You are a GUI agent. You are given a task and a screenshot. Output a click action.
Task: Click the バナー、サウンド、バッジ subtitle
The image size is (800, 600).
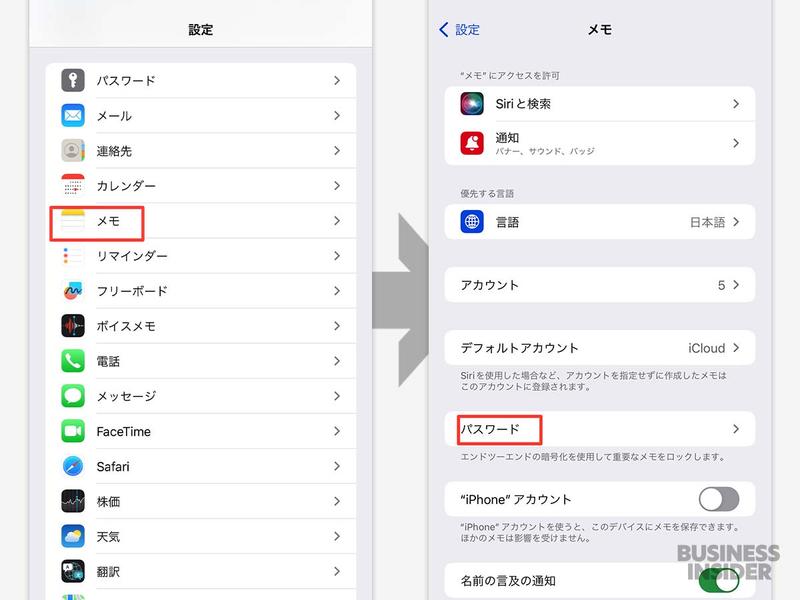point(545,152)
